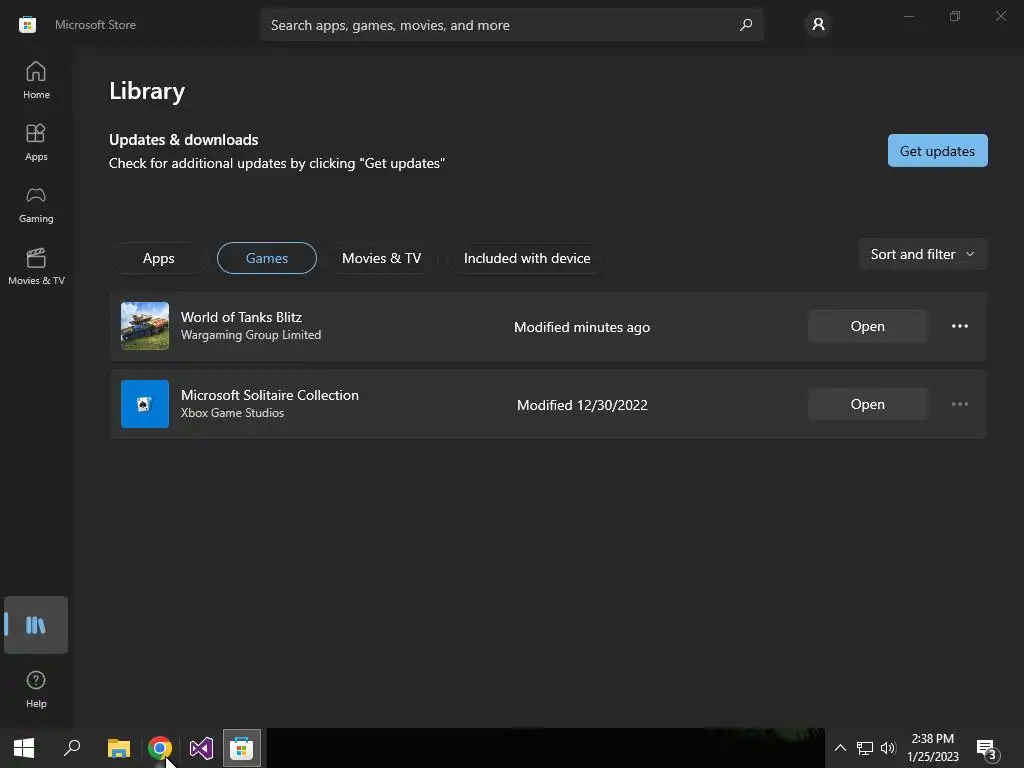Open the user account profile icon

click(x=818, y=25)
